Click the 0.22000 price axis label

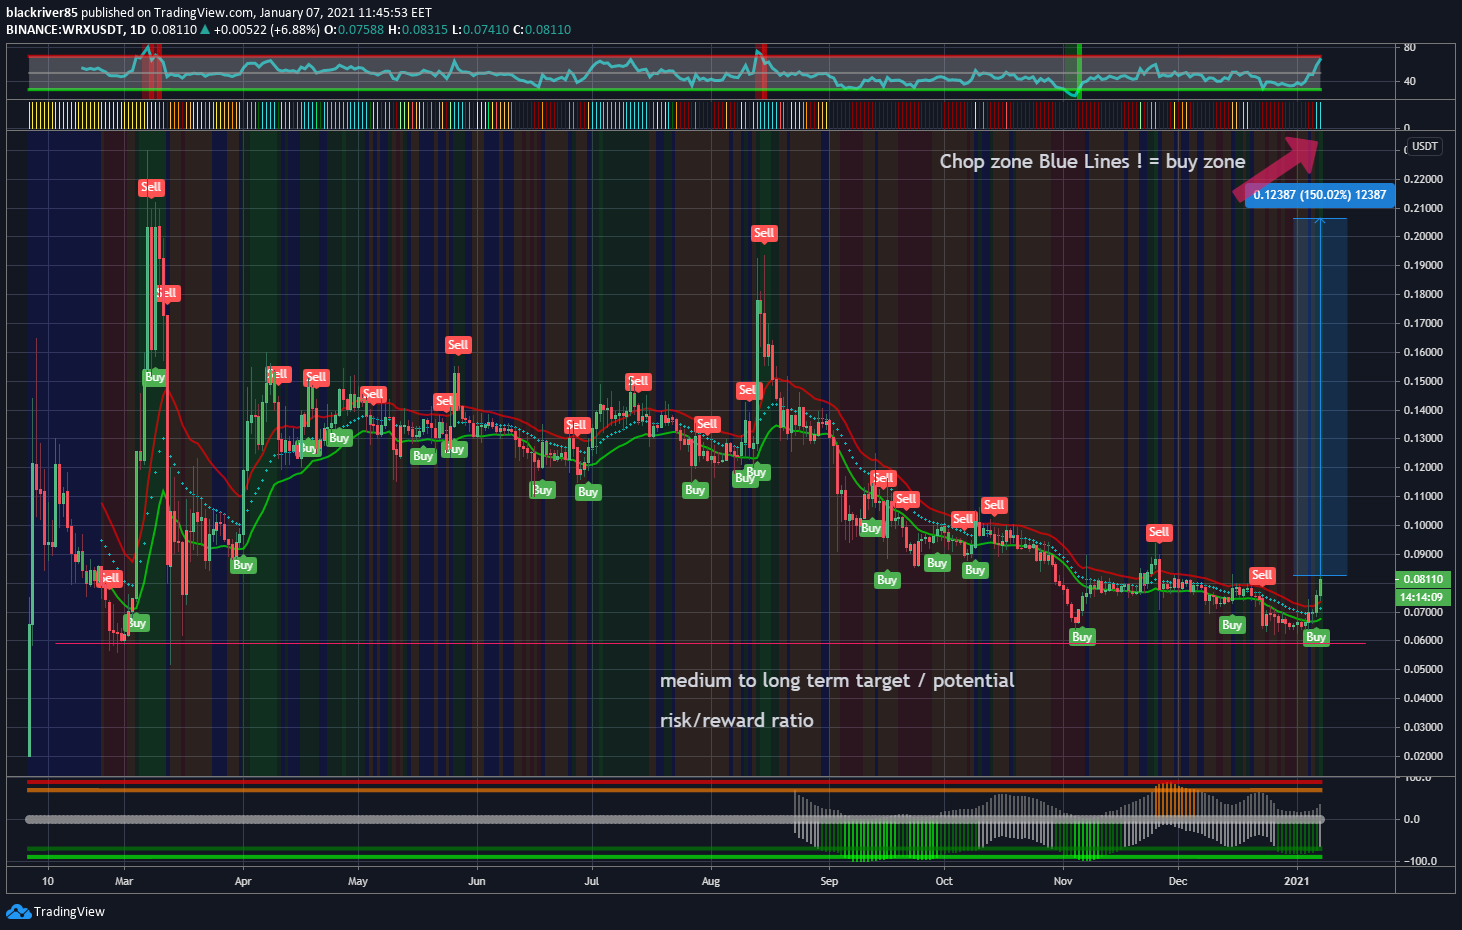click(x=1423, y=179)
